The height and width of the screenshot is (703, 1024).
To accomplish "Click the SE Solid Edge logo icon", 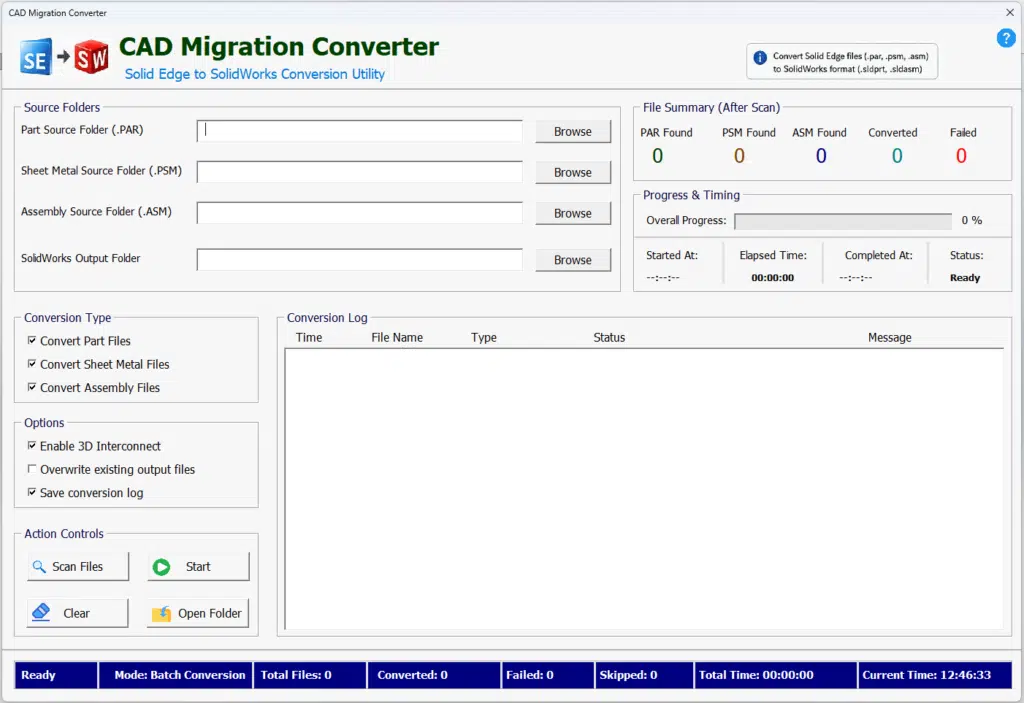I will pyautogui.click(x=35, y=57).
